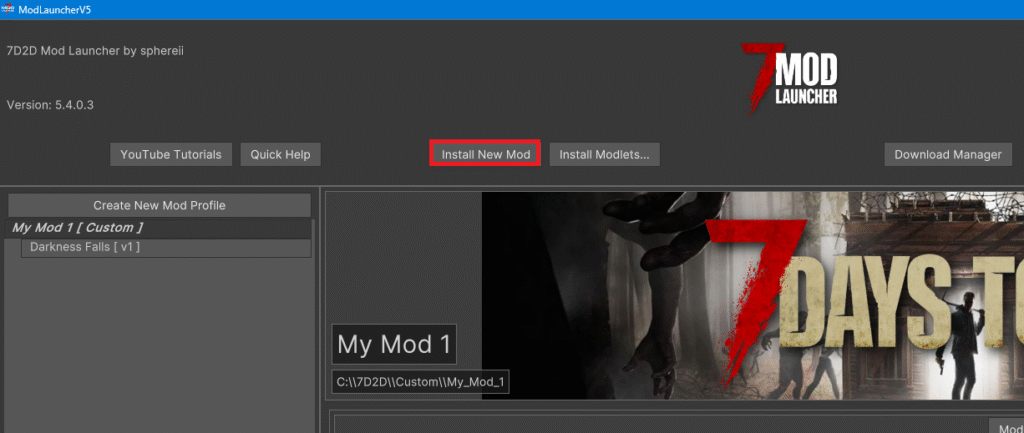Click the My Mod 1 name field
This screenshot has height=433, width=1024.
[x=394, y=344]
